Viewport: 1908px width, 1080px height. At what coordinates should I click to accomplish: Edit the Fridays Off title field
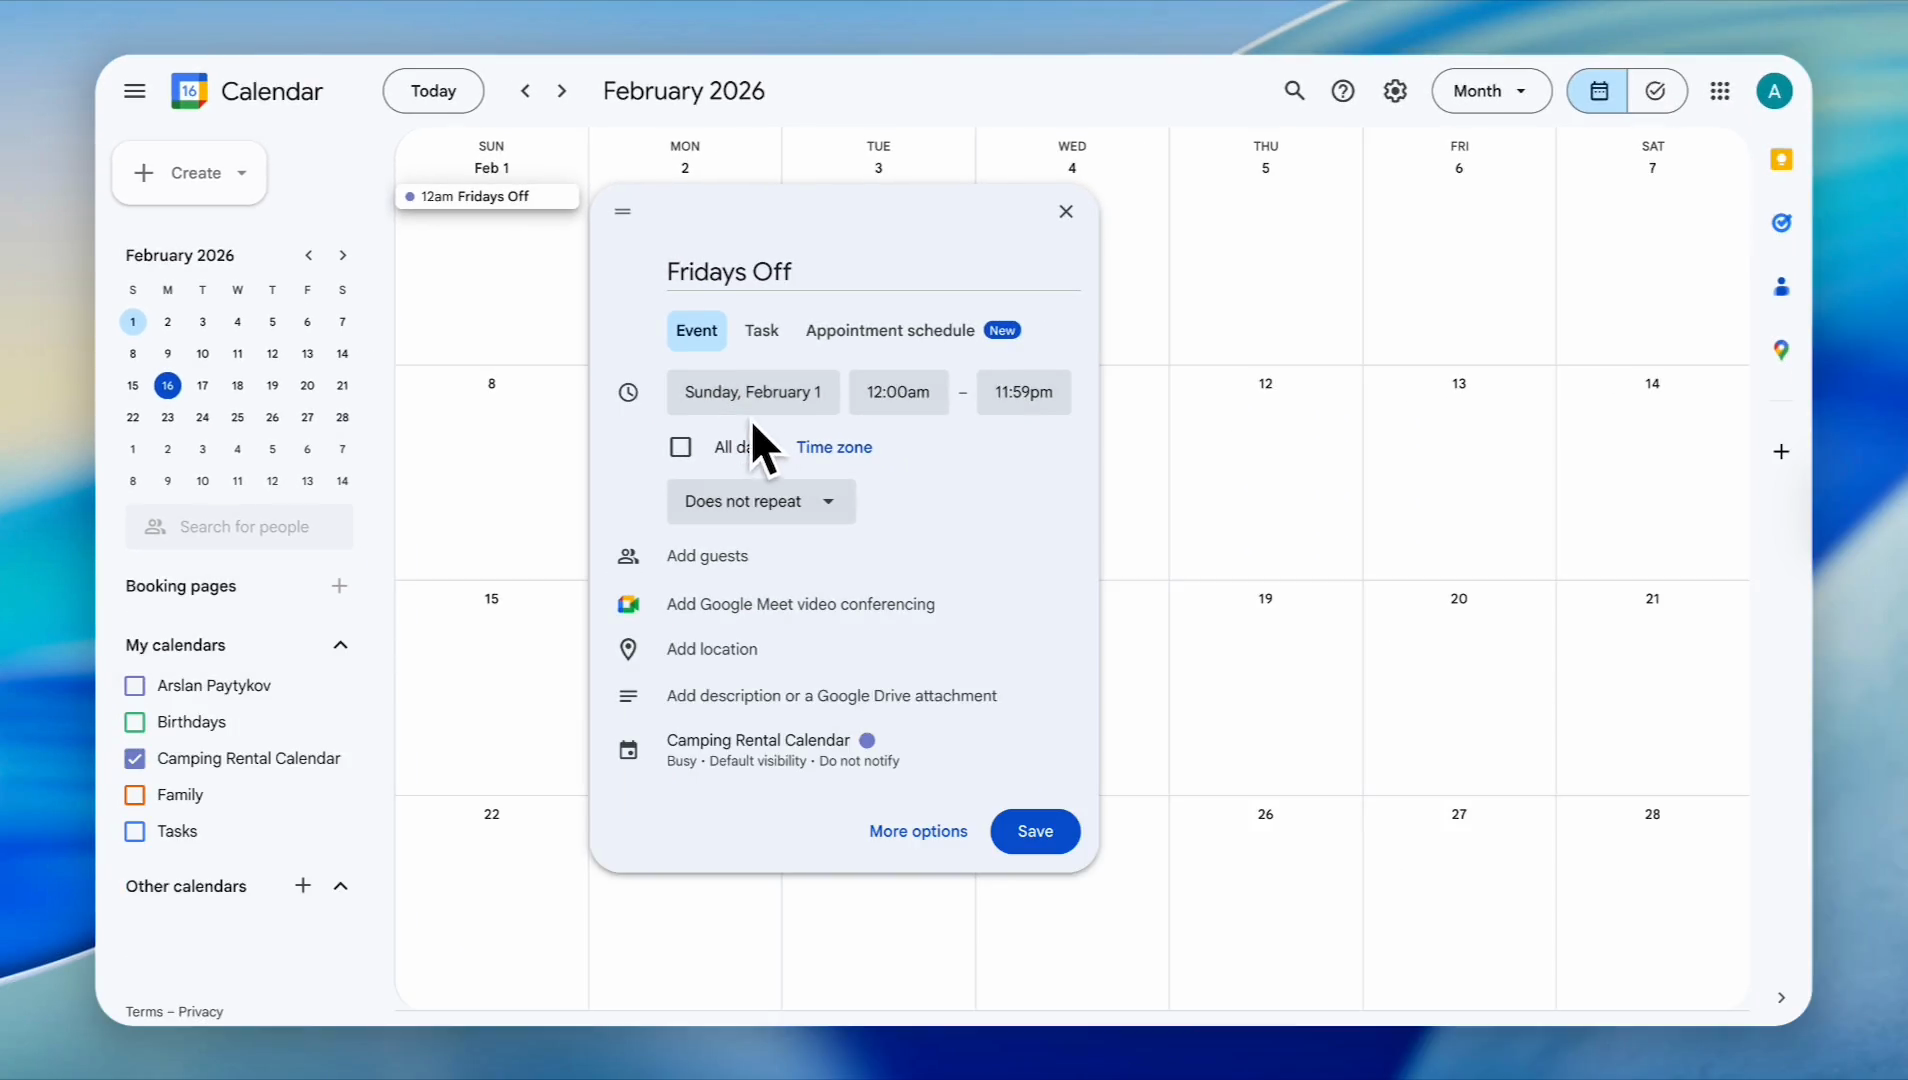click(x=873, y=272)
